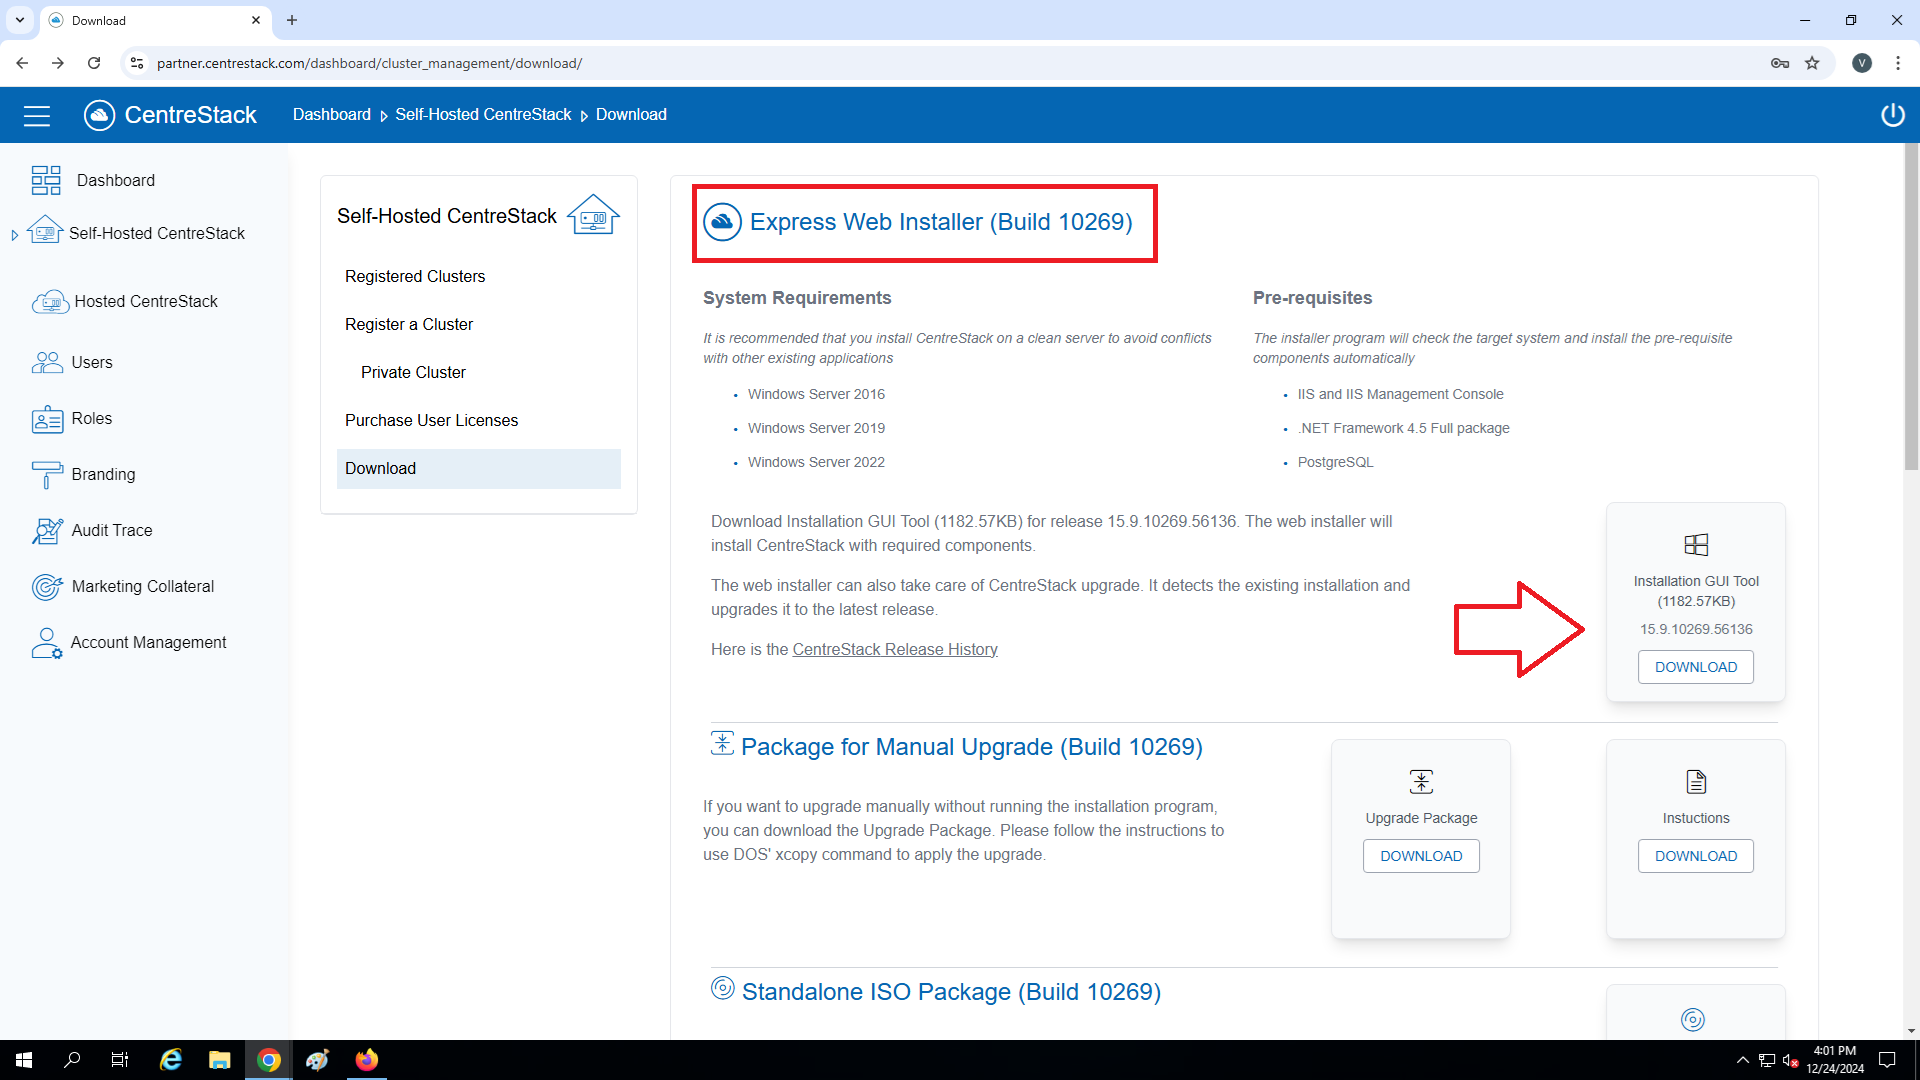Open Windows taskbar search
The height and width of the screenshot is (1080, 1920).
point(72,1060)
